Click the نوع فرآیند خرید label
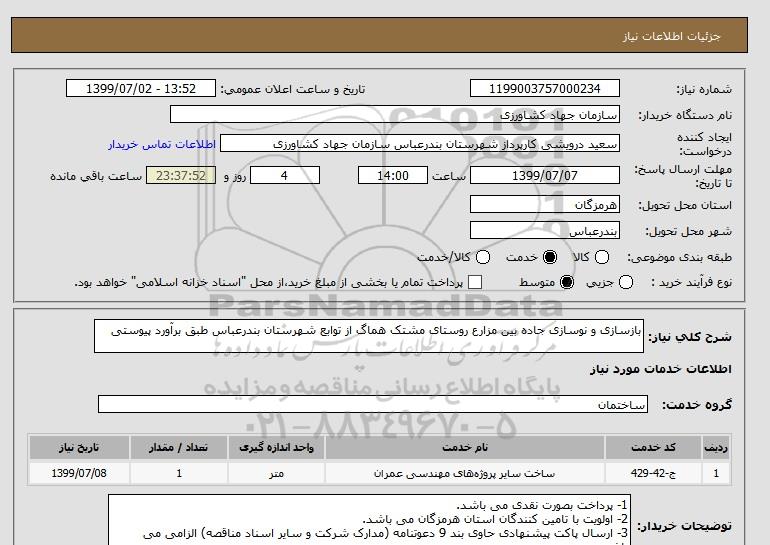Screen dimensions: 770x545 (x=691, y=282)
